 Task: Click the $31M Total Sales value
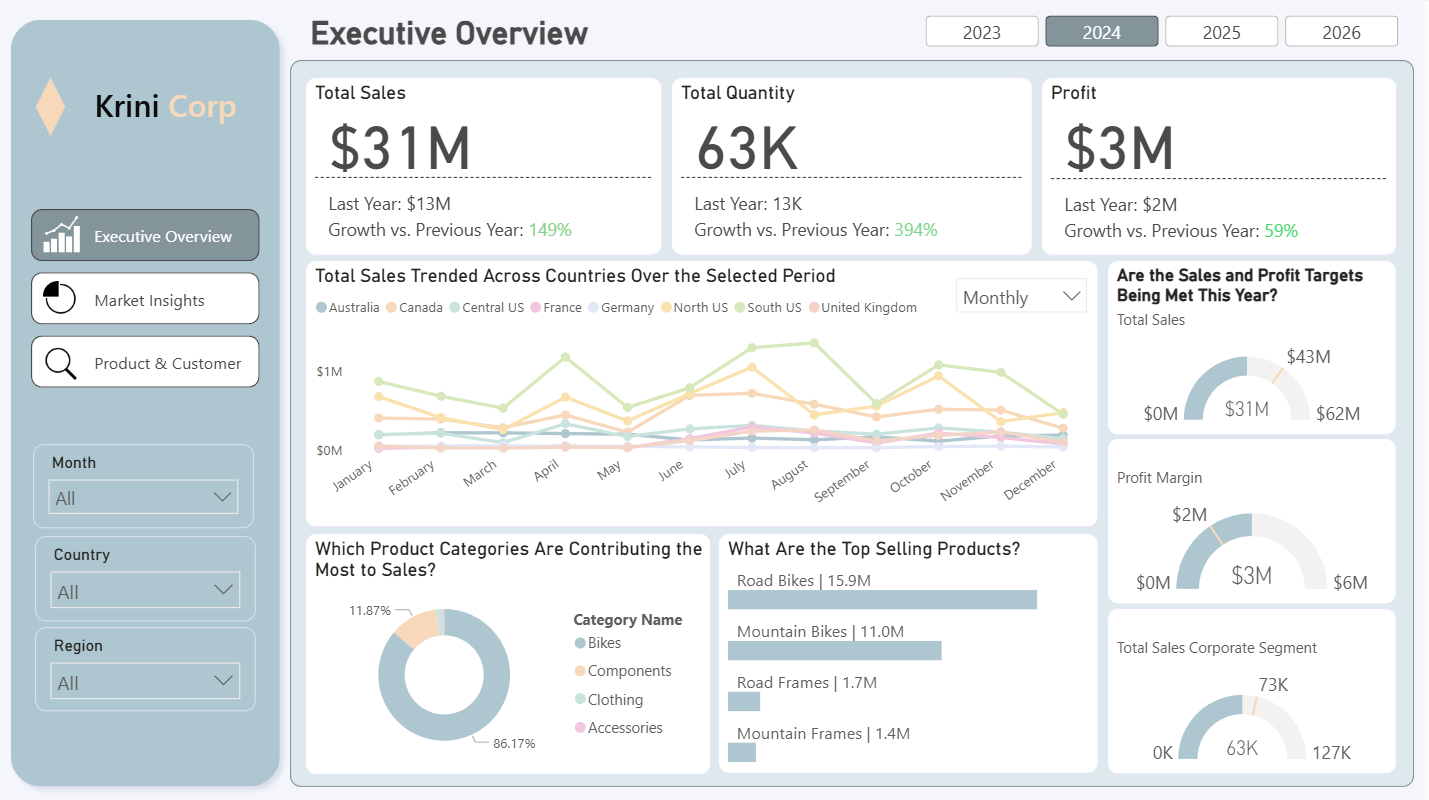(x=400, y=147)
